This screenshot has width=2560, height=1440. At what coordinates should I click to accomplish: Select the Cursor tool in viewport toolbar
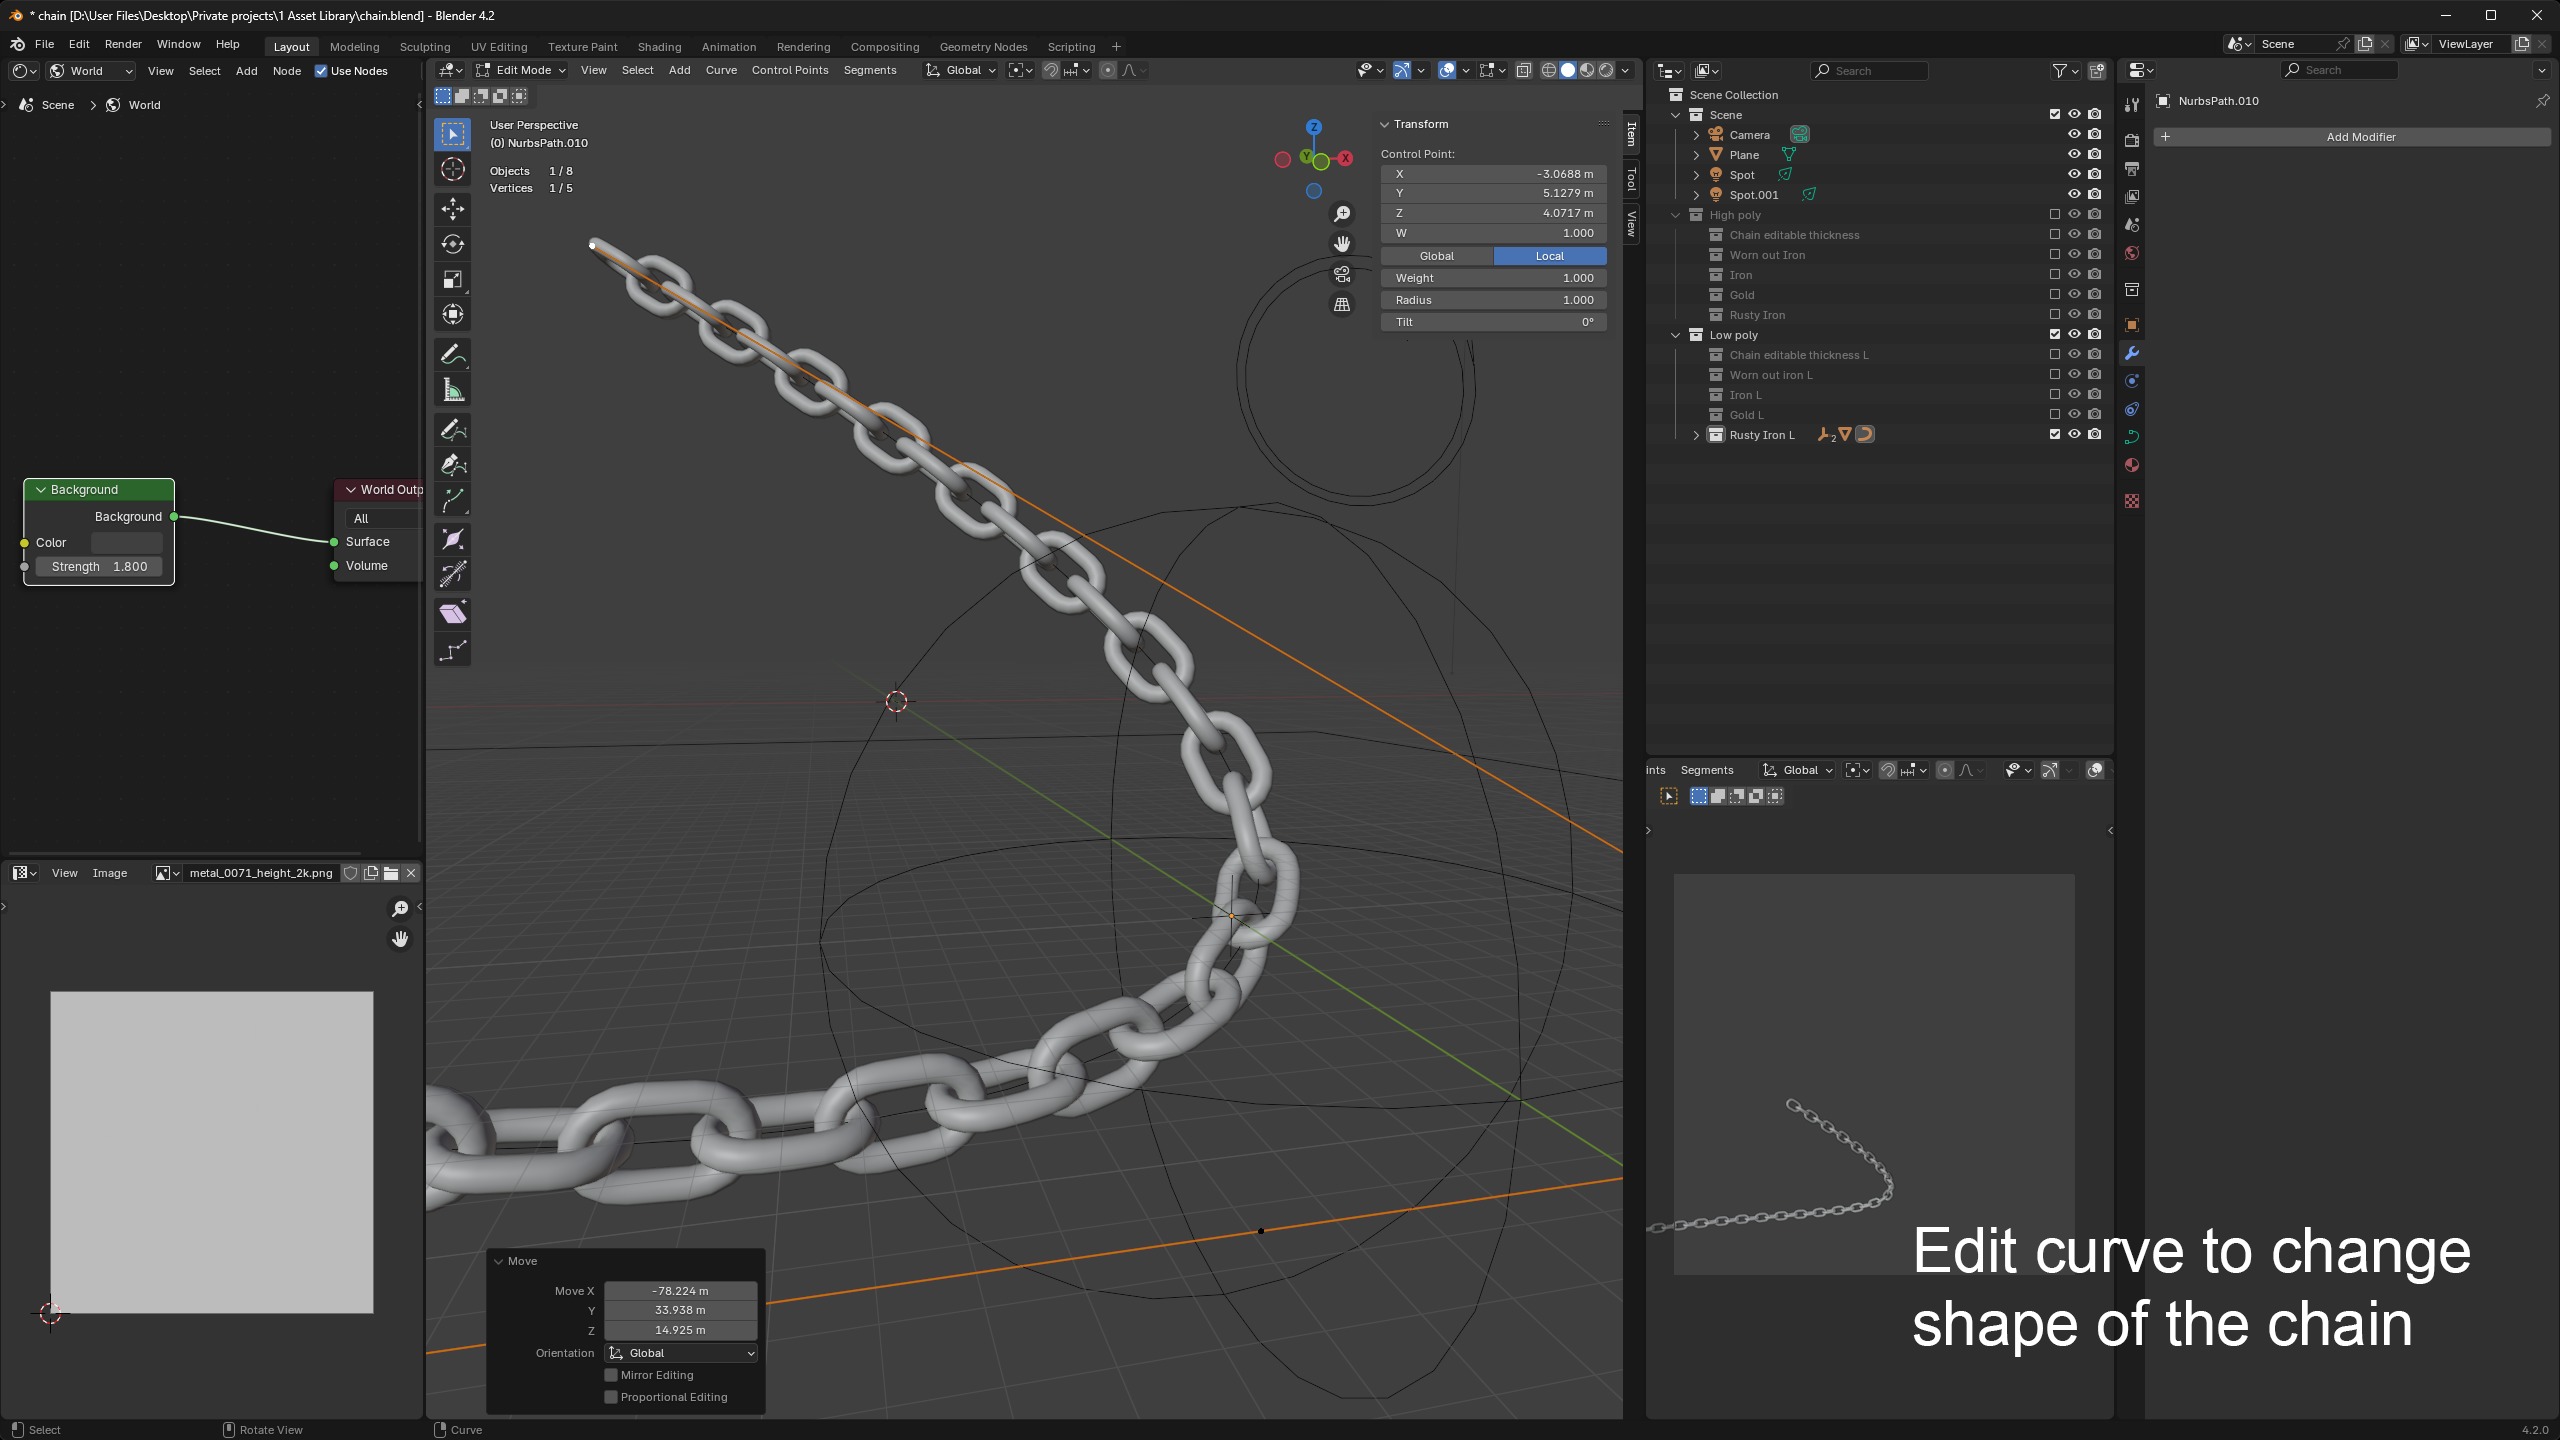452,170
